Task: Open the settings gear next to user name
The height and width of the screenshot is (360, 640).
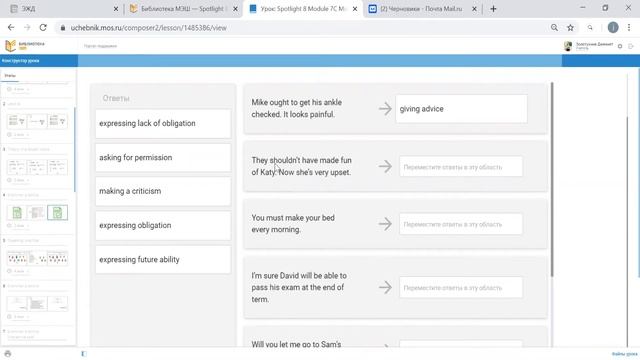Action: (620, 46)
